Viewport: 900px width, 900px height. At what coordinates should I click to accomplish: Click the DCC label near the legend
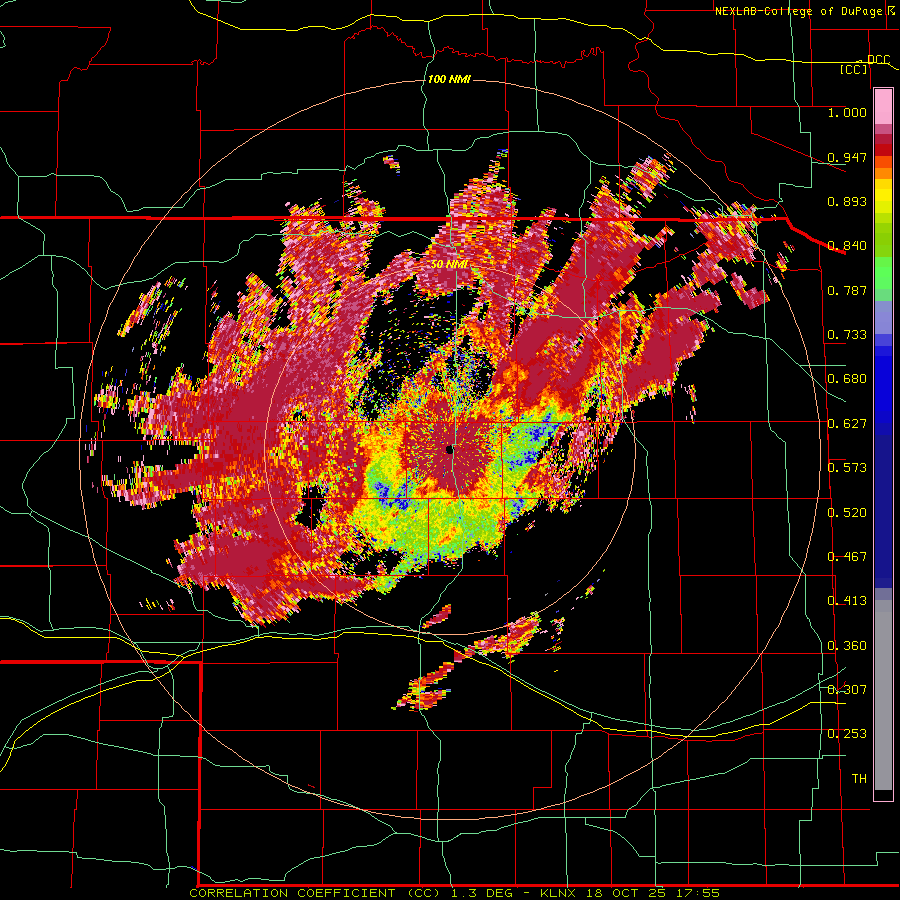click(878, 59)
